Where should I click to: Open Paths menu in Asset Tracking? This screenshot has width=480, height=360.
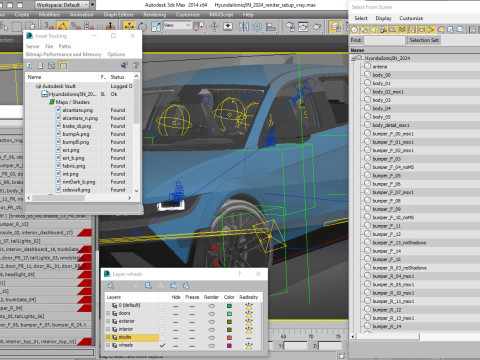65,46
